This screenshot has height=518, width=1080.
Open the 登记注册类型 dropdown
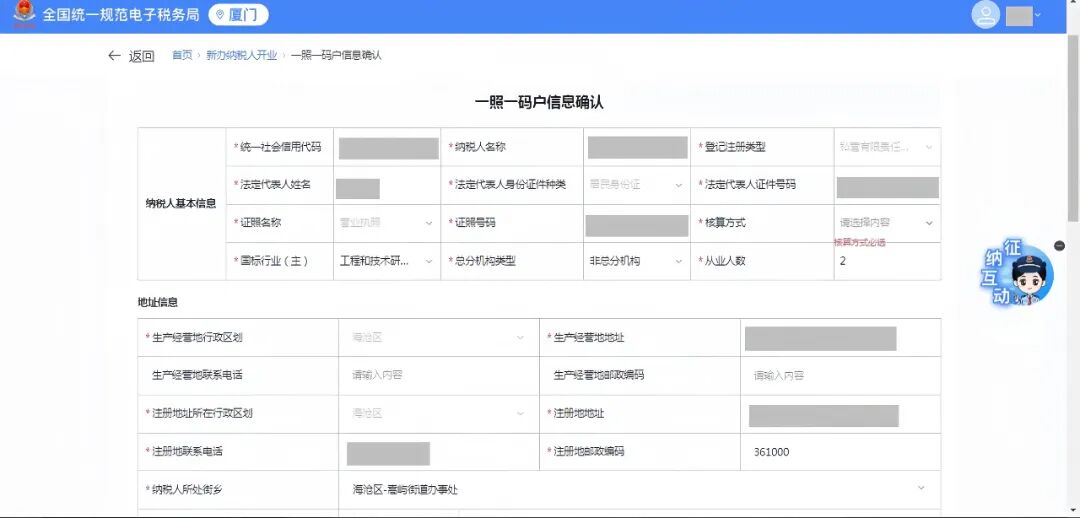(x=887, y=147)
